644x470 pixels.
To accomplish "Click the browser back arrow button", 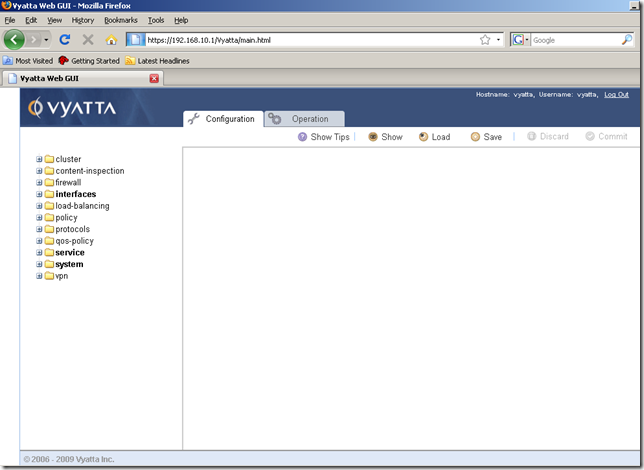I will click(14, 40).
